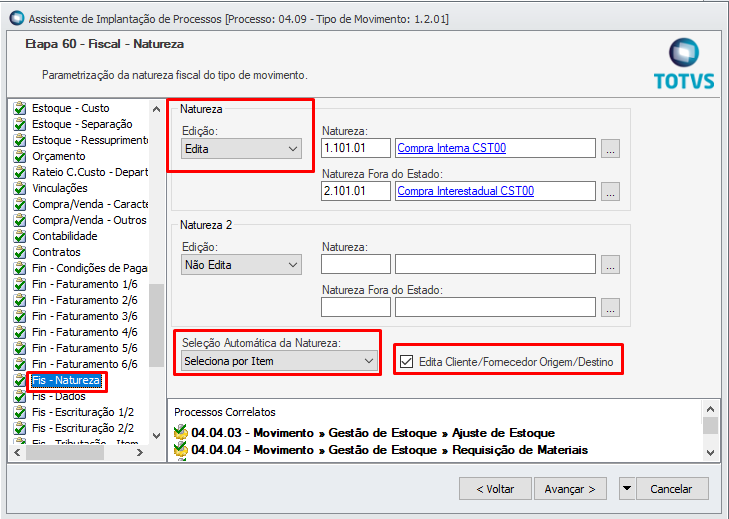729x519 pixels.
Task: Select Estoque - Ressuprimento step
Action: click(90, 140)
